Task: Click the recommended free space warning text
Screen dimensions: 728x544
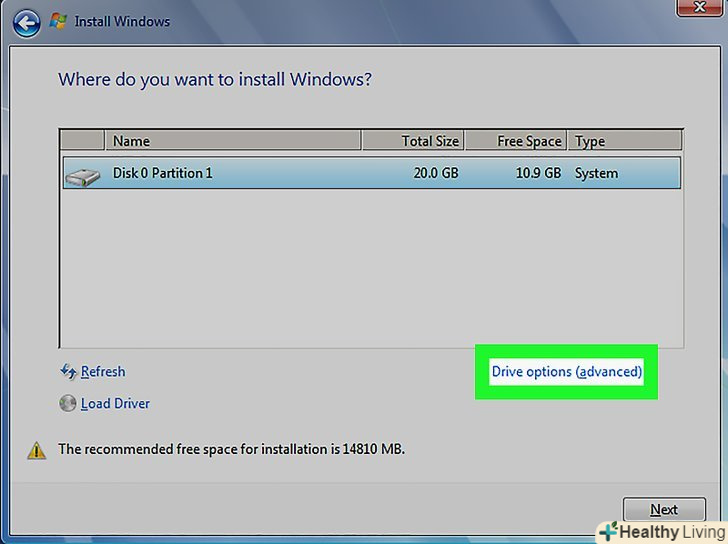Action: tap(231, 449)
